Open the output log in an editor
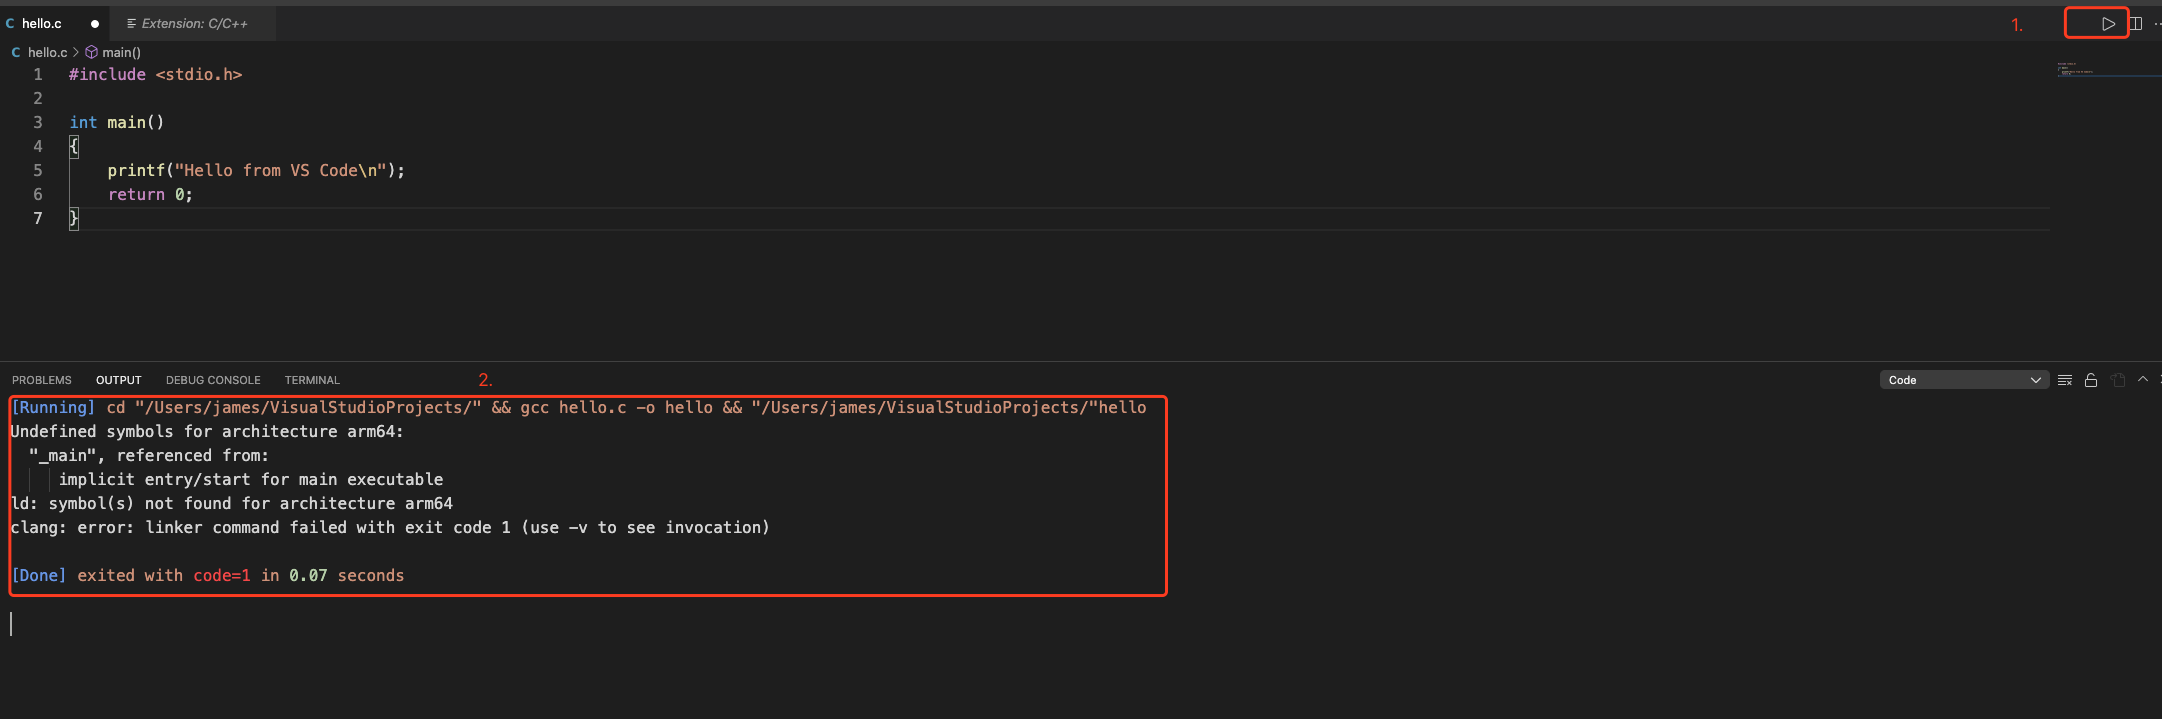The image size is (2162, 719). point(2117,380)
